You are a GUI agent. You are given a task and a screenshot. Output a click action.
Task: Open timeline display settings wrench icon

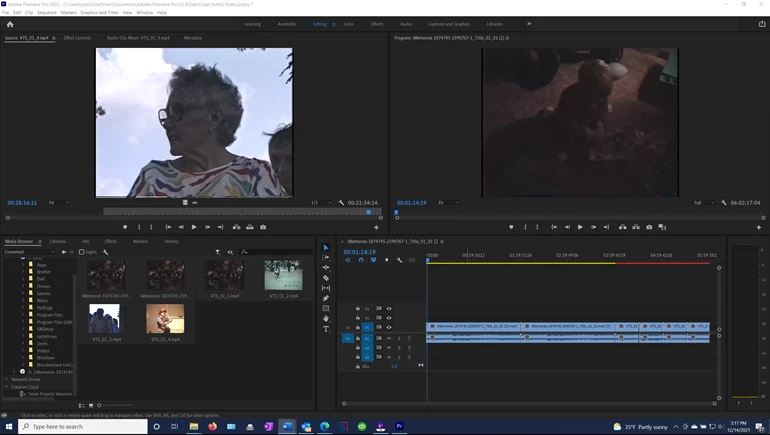tap(399, 260)
